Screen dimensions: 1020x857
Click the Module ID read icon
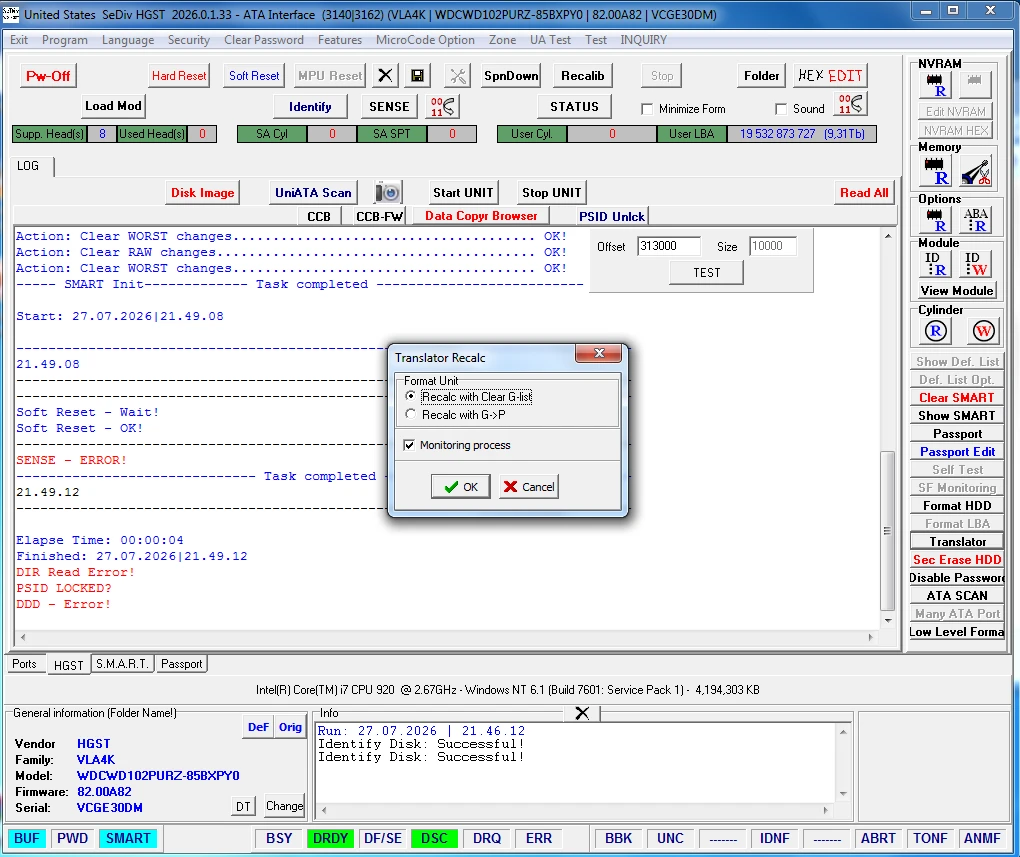935,264
